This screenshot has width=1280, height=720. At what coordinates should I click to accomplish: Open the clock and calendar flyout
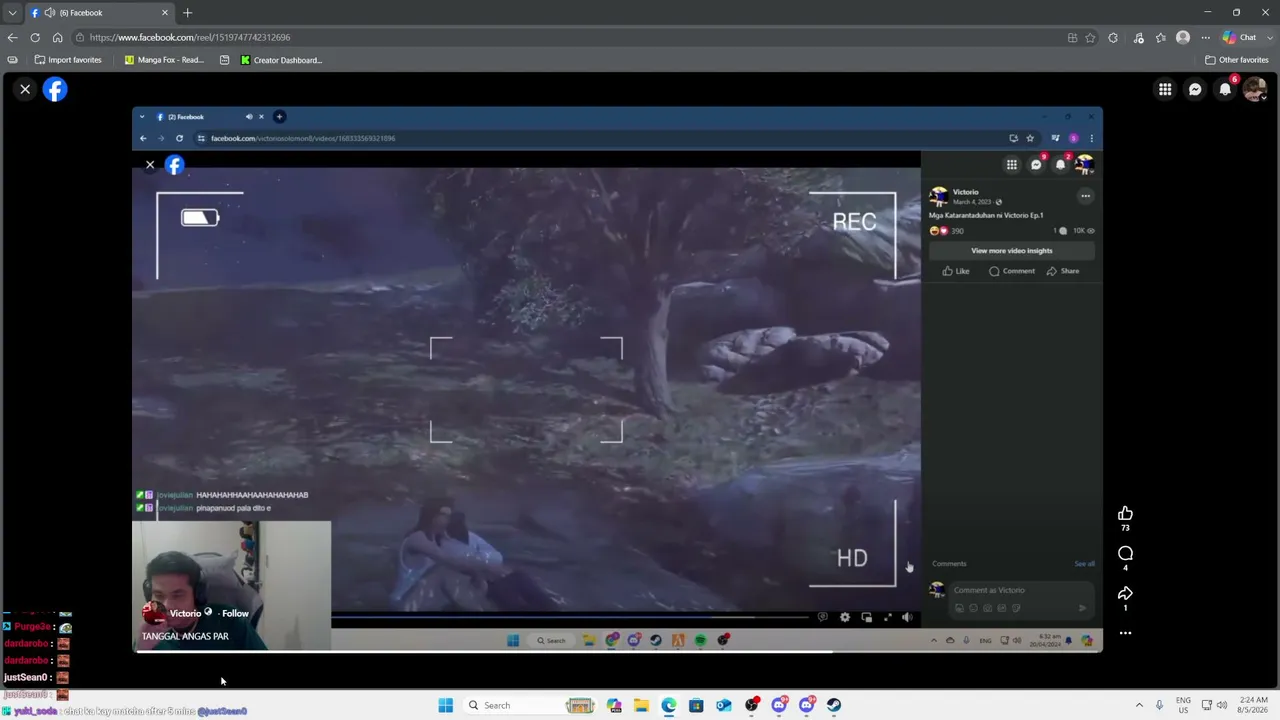tap(1250, 705)
